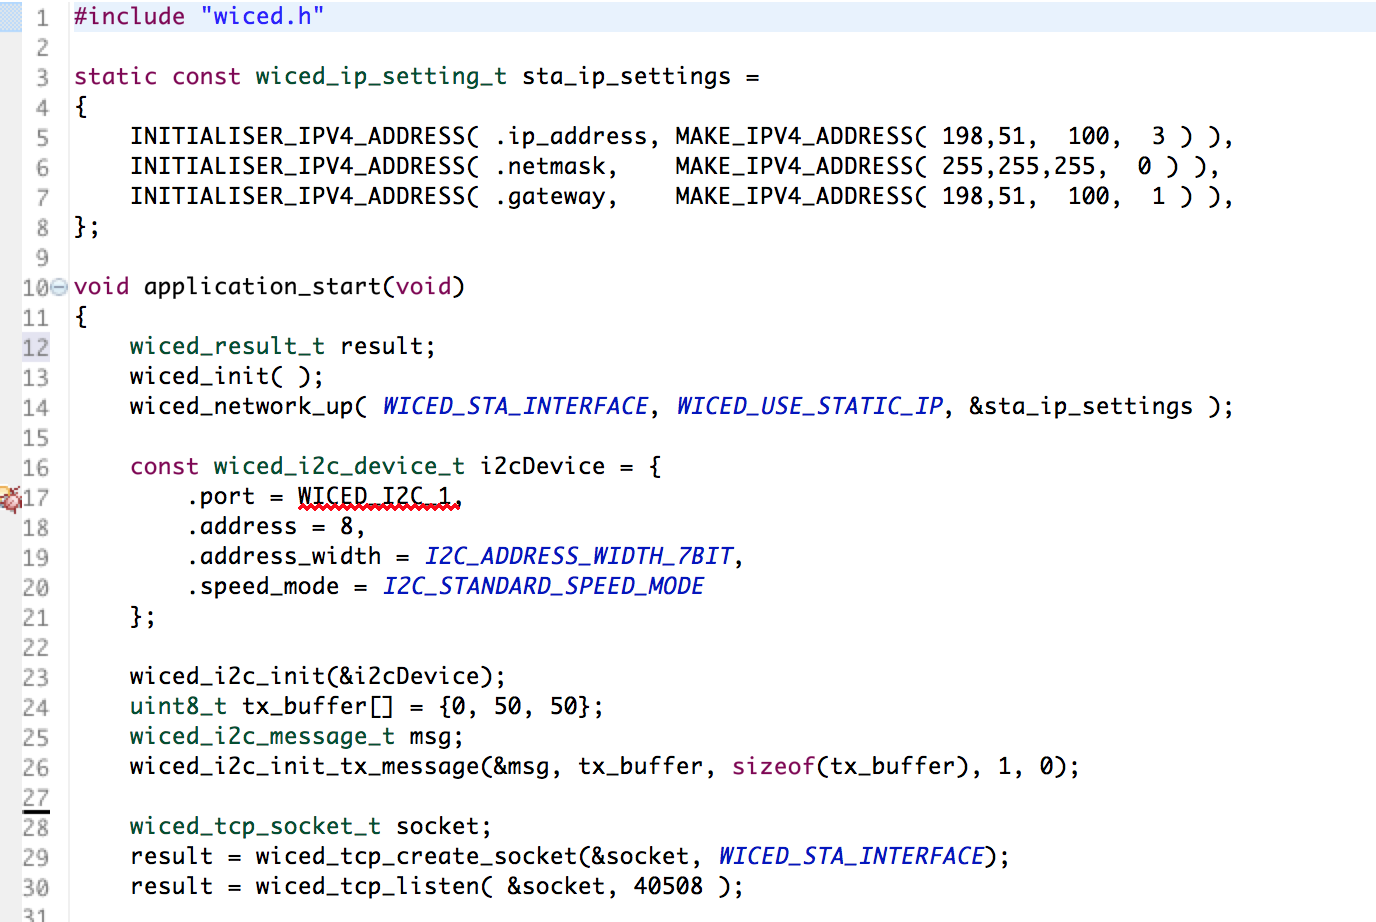This screenshot has width=1376, height=922.
Task: Click uint8_t type on line 24
Action: (178, 706)
